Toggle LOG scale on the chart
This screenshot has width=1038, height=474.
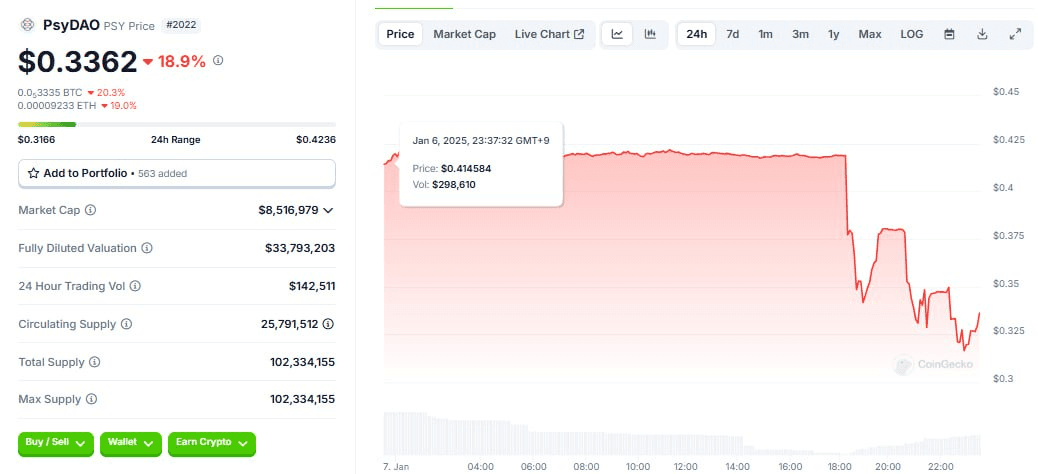[x=911, y=34]
